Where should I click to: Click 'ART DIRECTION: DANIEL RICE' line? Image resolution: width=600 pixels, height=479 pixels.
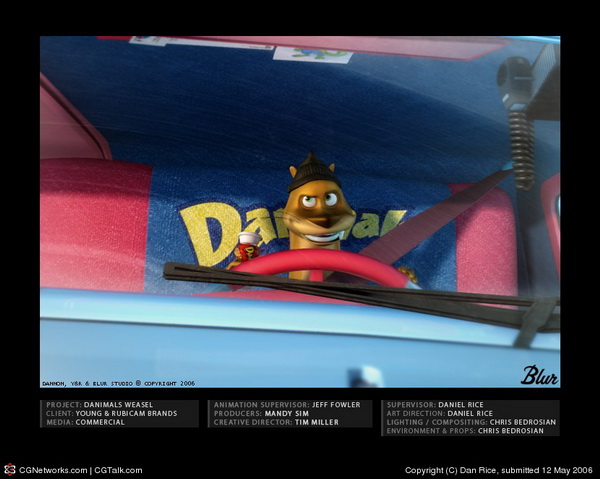[x=440, y=414]
